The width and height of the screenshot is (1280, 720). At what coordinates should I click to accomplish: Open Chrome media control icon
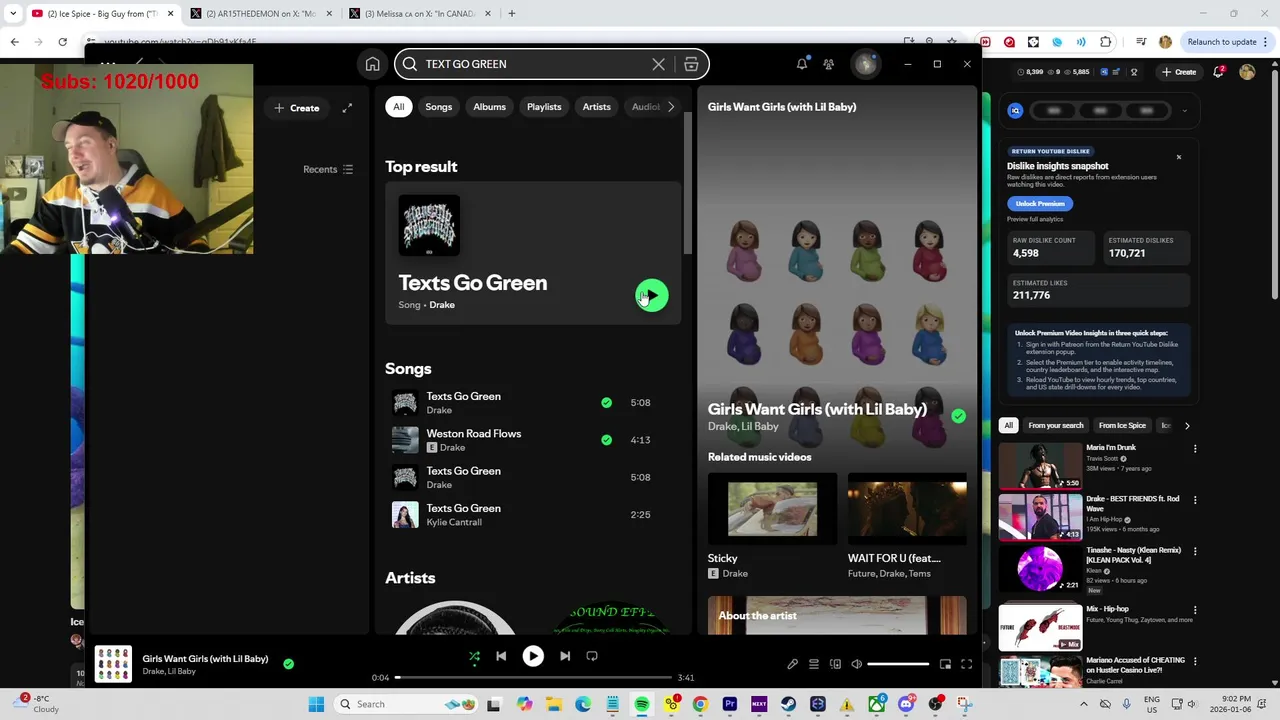[1141, 42]
